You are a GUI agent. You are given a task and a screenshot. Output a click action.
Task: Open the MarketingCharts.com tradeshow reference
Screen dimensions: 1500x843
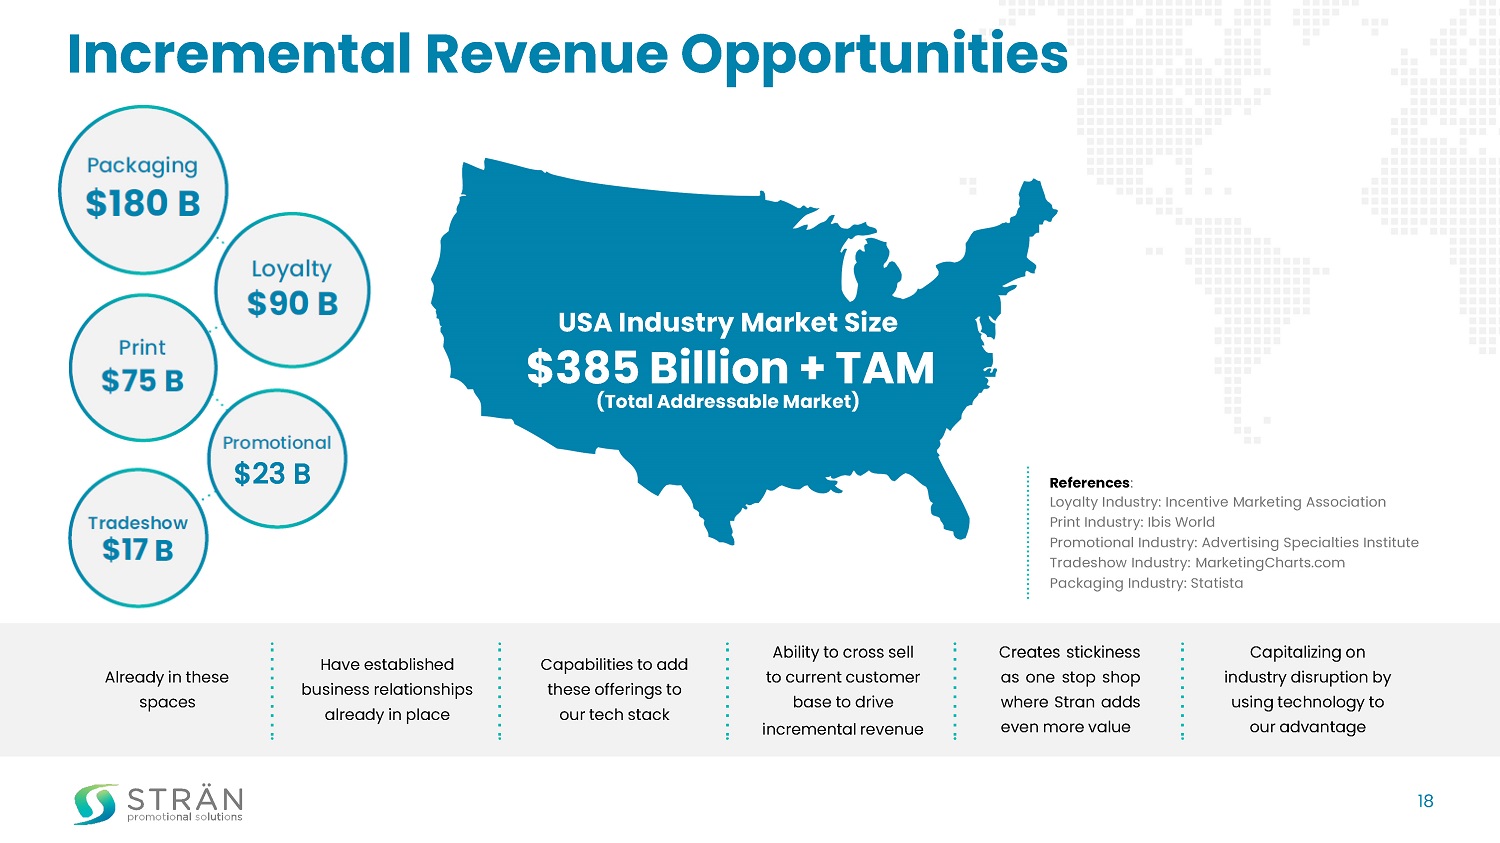point(1197,563)
